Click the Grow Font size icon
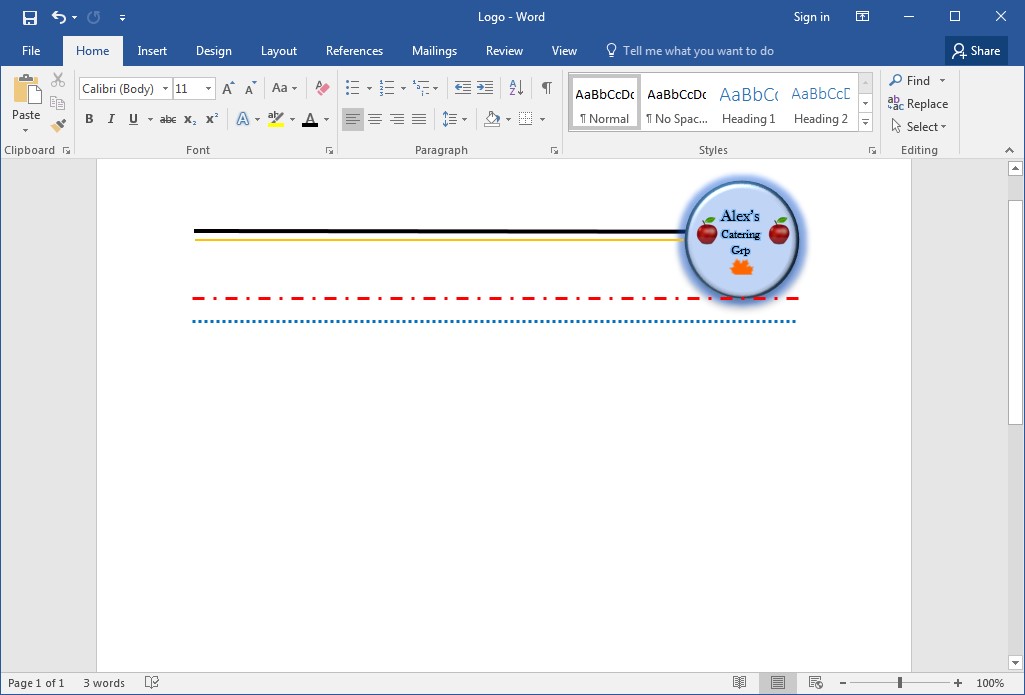This screenshot has height=695, width=1025. coord(228,89)
